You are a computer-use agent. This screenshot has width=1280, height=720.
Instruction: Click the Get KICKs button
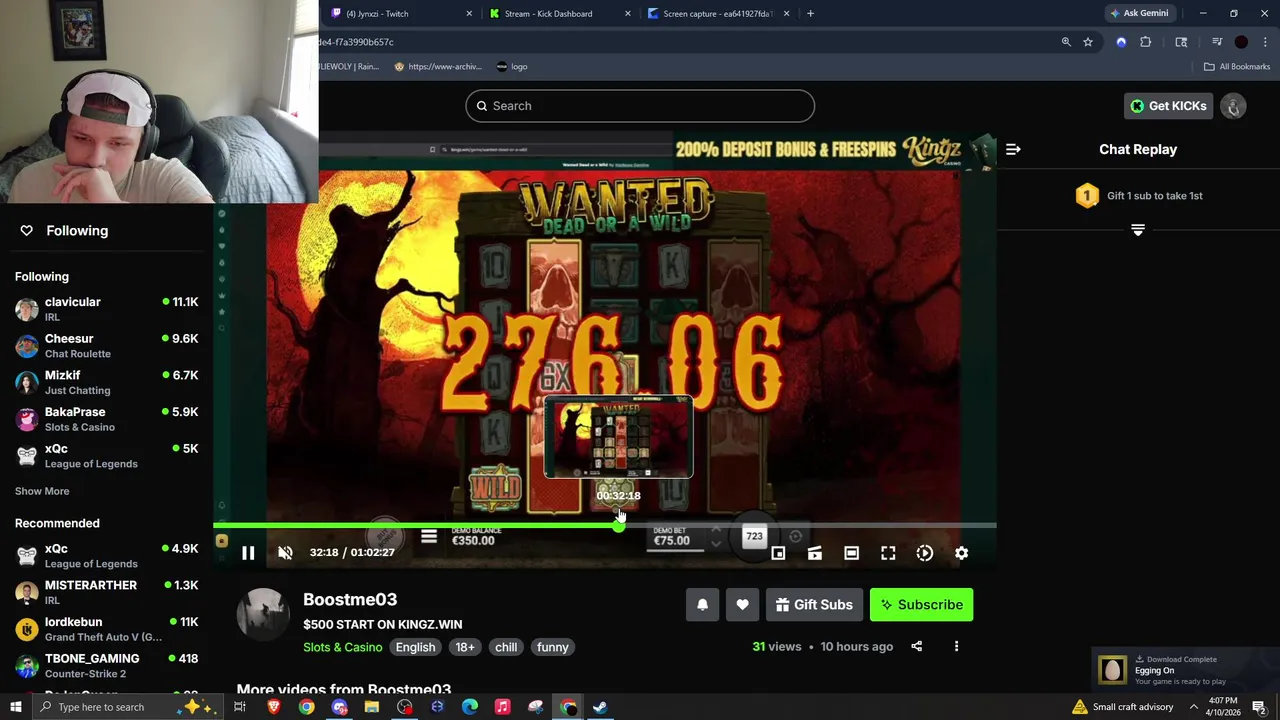[x=1168, y=106]
